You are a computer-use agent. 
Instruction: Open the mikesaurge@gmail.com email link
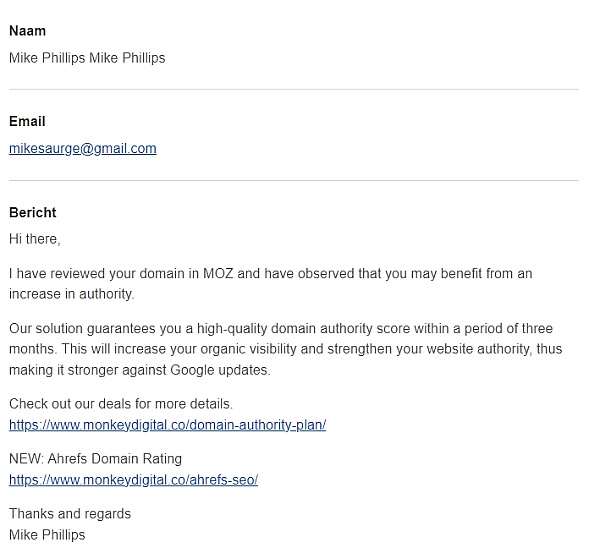(83, 148)
